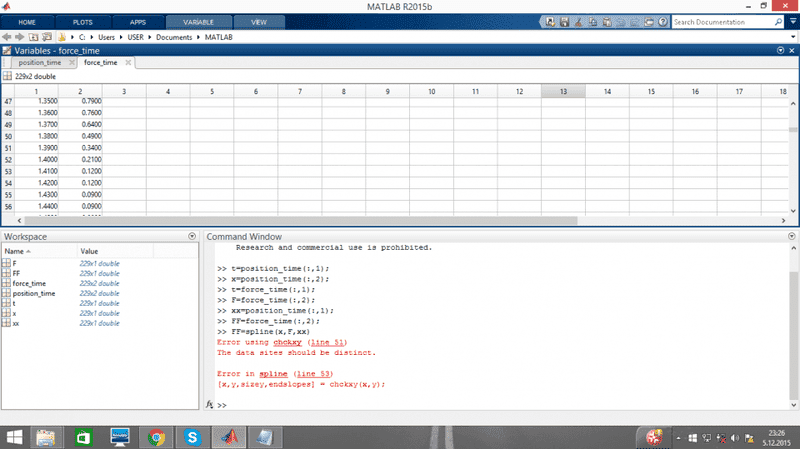Click the folder icon at the start of the address path
Image resolution: width=800 pixels, height=449 pixels.
coord(62,37)
